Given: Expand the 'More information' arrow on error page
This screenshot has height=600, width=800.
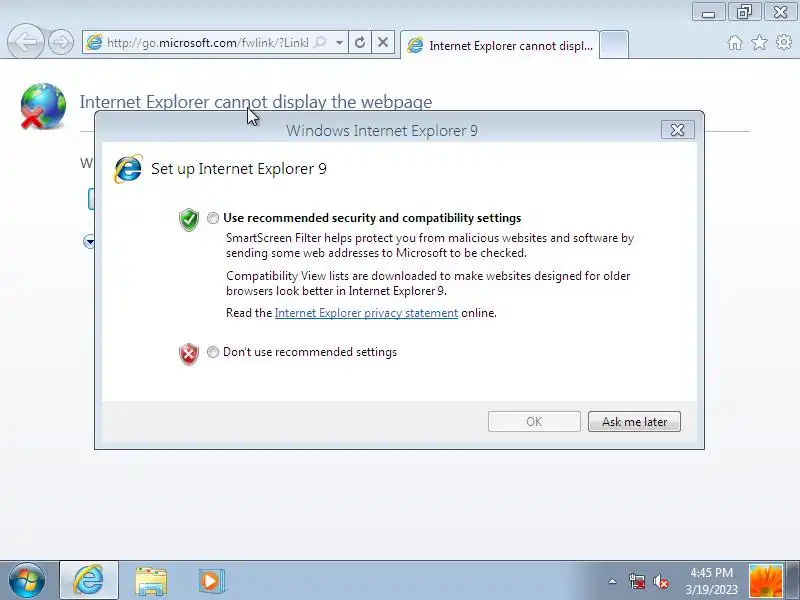Looking at the screenshot, I should pyautogui.click(x=89, y=241).
